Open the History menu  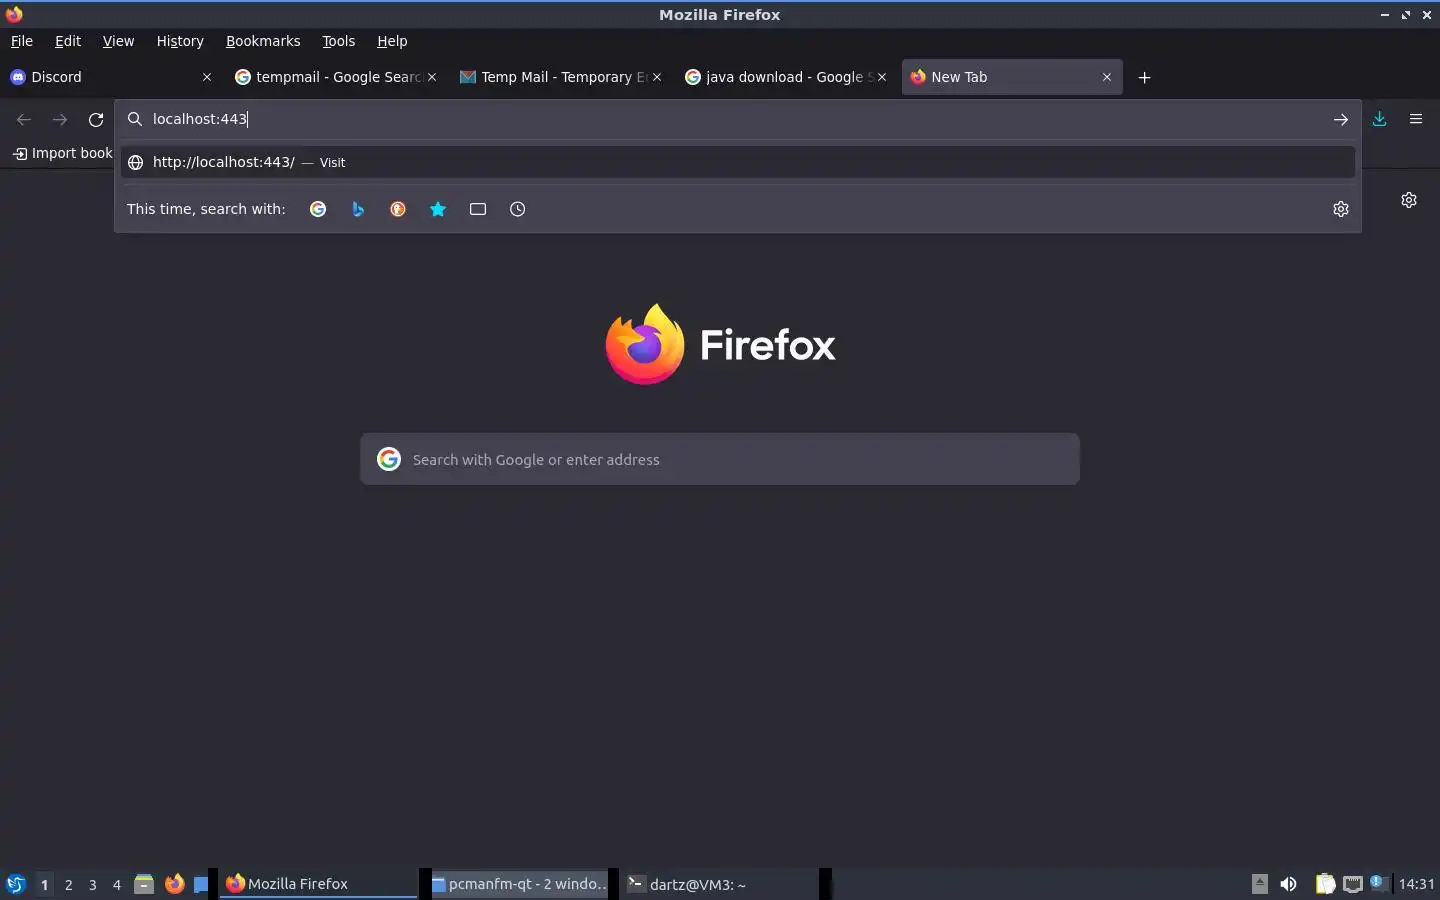pyautogui.click(x=180, y=41)
